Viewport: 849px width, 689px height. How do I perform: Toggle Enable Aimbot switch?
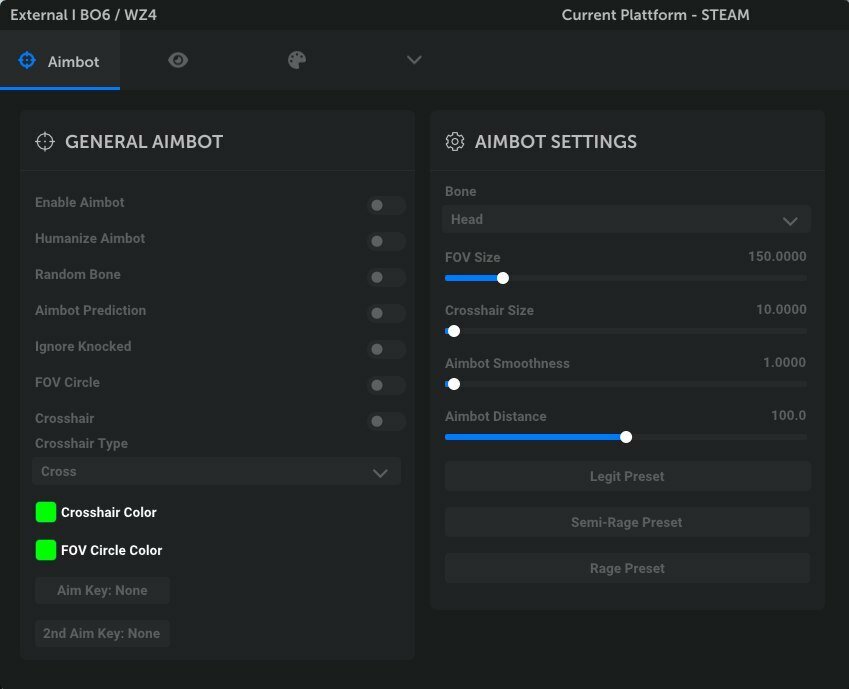[386, 205]
